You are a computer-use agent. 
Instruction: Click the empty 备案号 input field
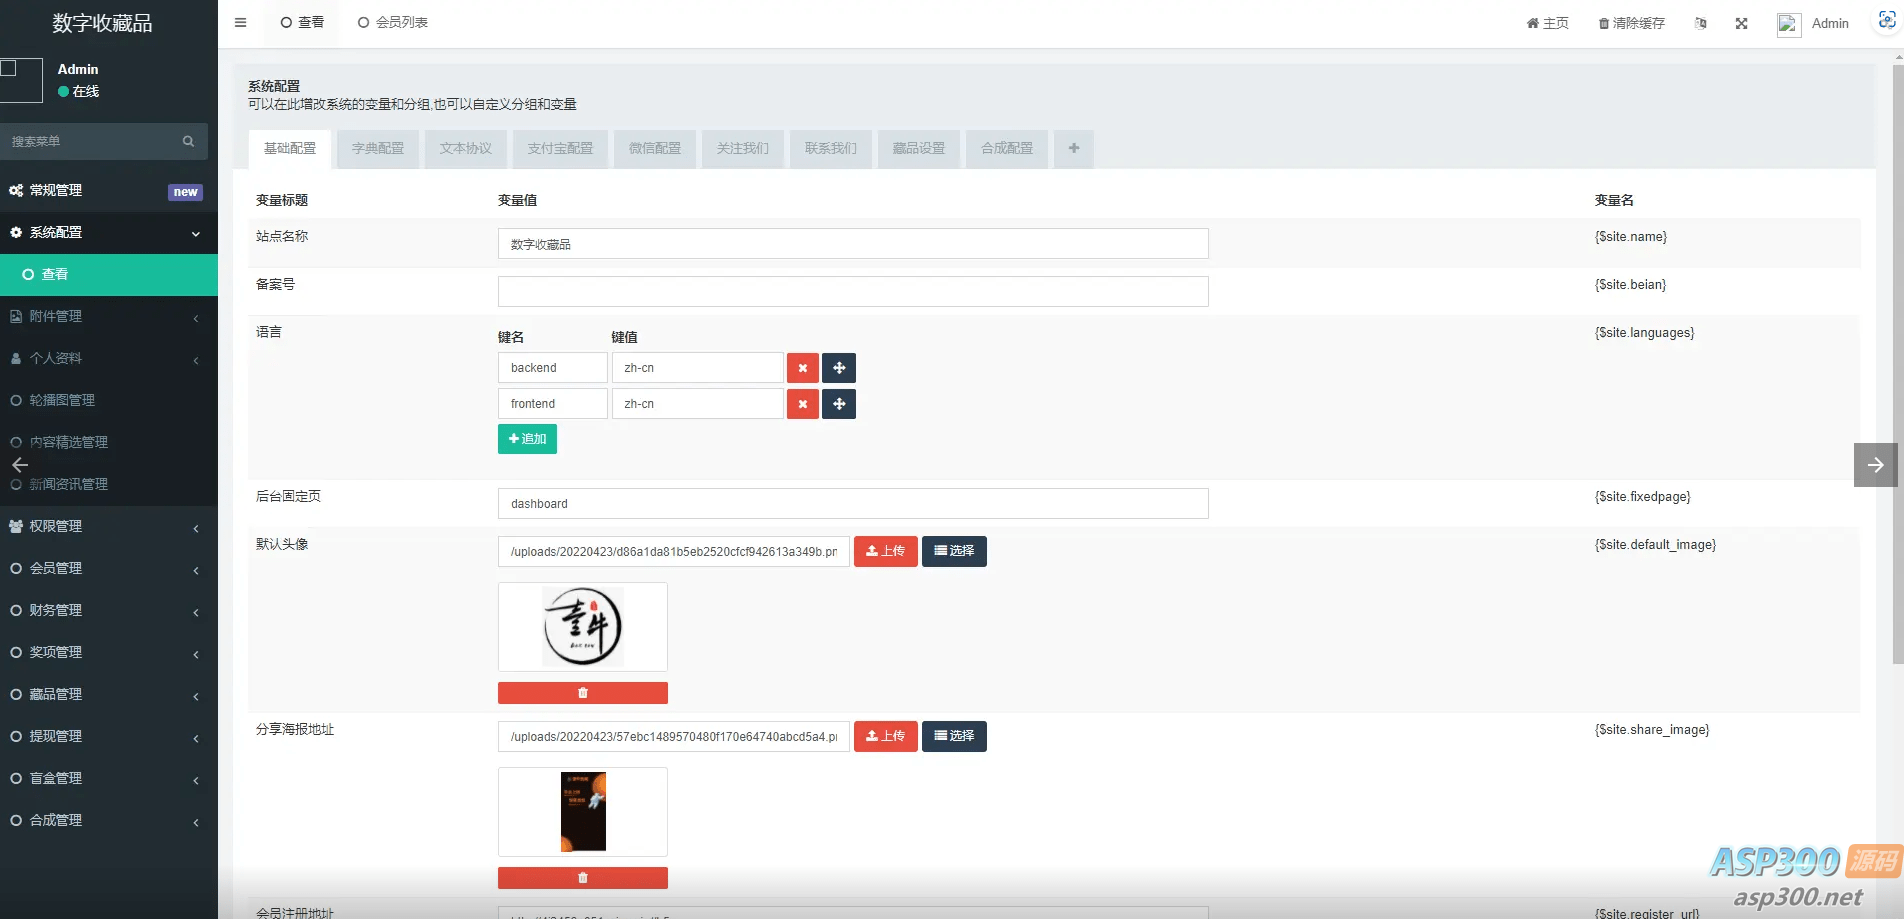[853, 291]
